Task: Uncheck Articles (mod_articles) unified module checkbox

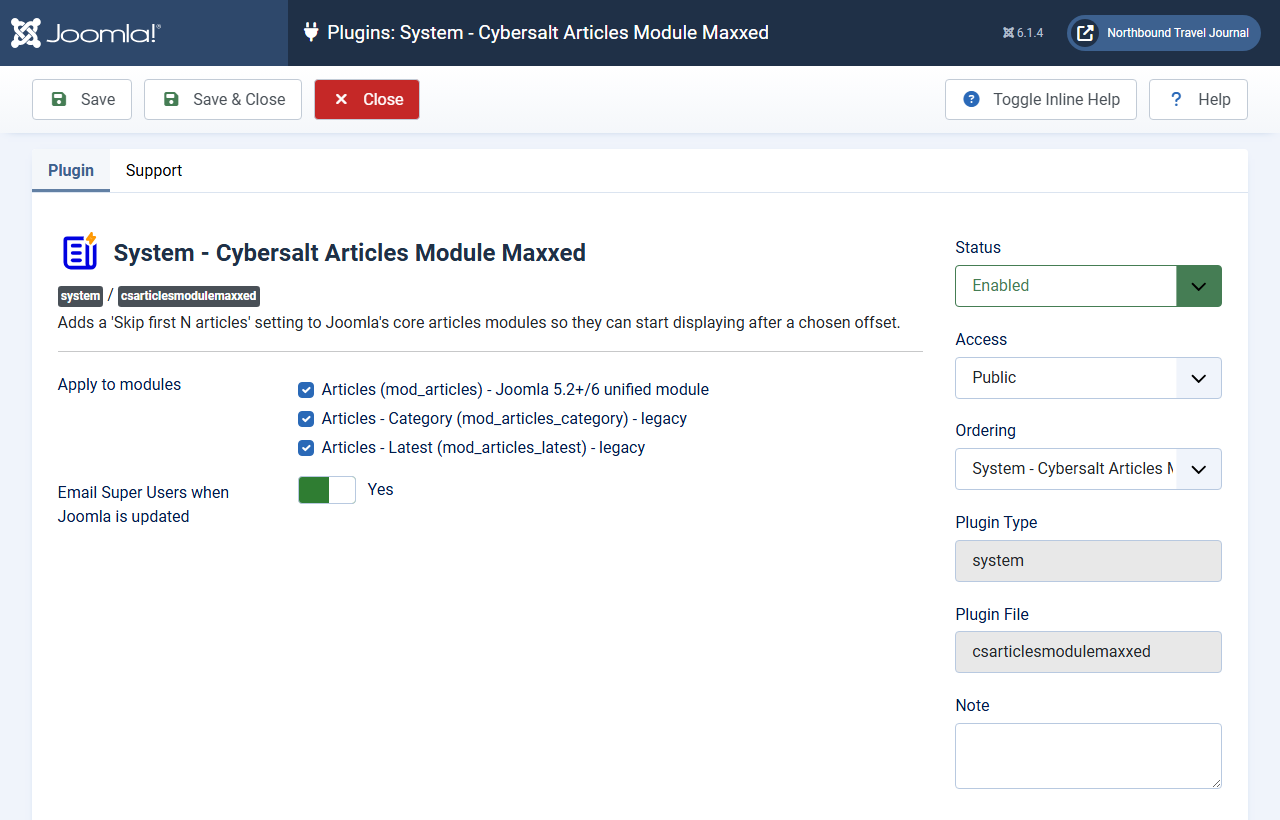Action: 306,390
